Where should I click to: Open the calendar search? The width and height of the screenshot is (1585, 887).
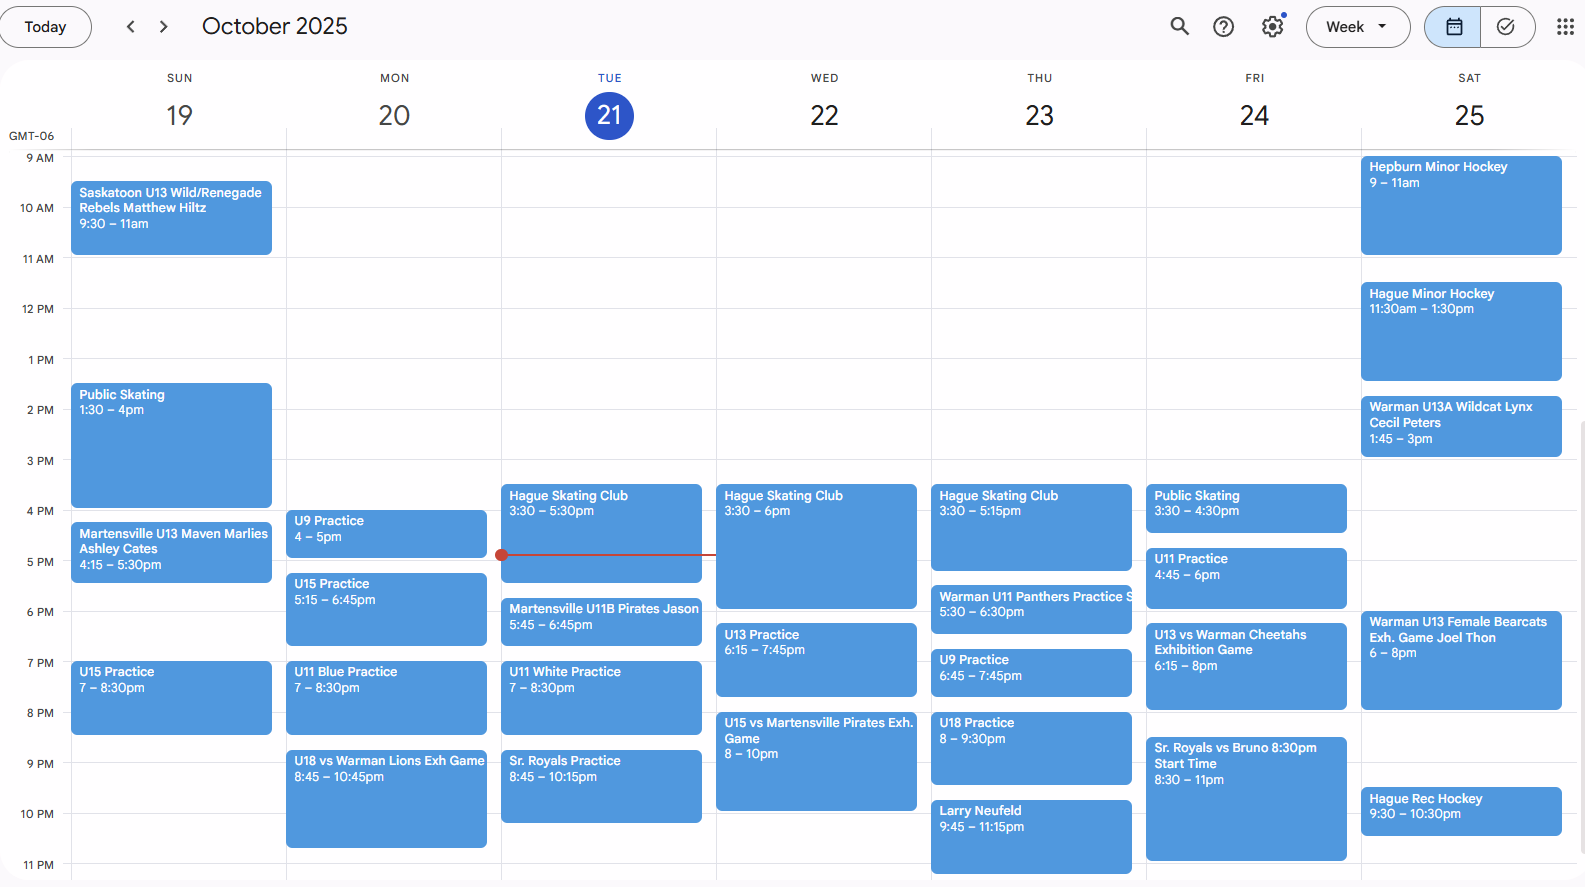(1179, 27)
